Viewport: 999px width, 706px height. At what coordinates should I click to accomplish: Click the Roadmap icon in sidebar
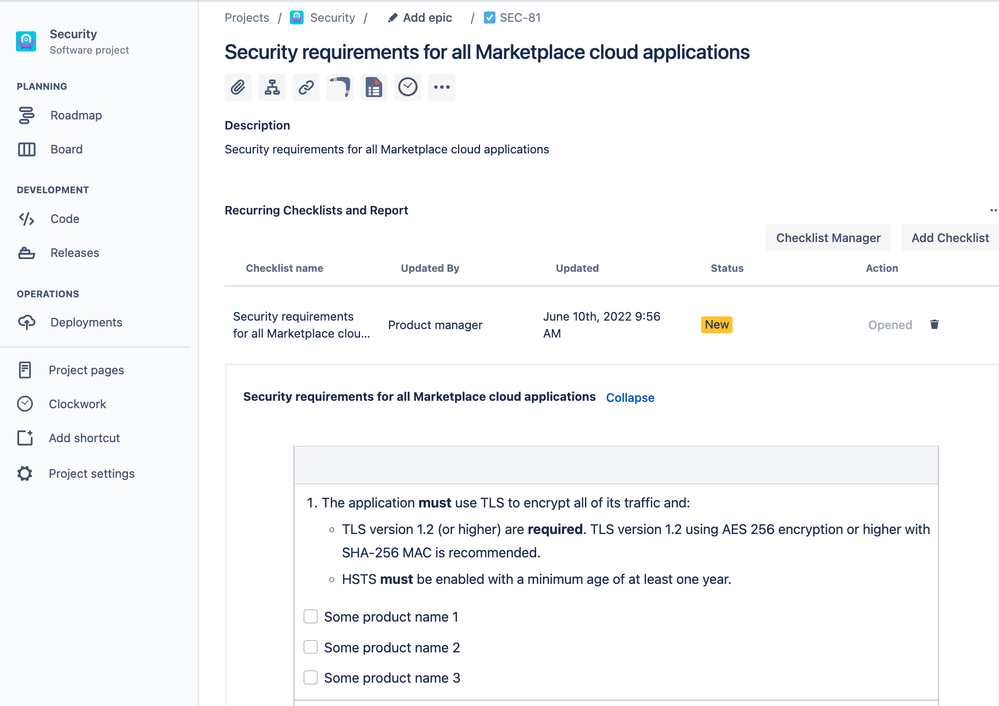point(26,115)
